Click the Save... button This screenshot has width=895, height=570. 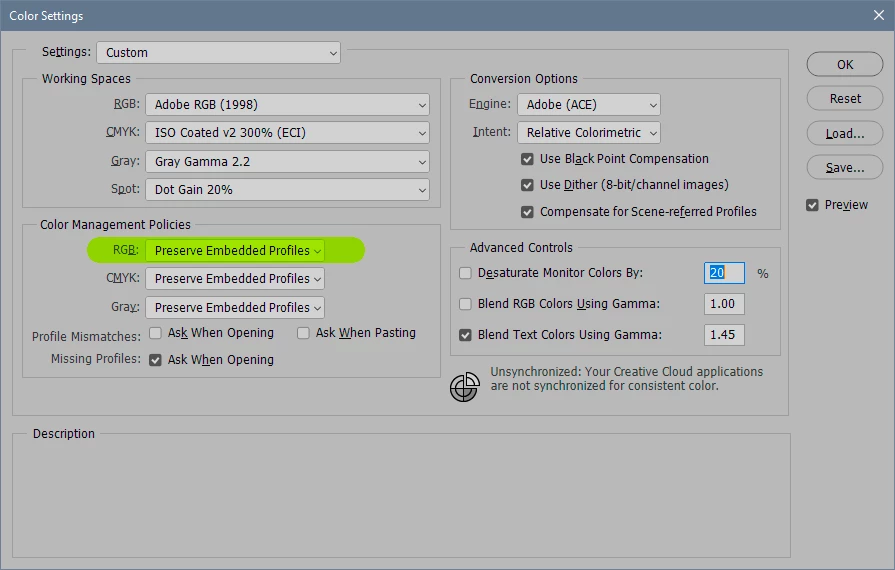[x=845, y=168]
